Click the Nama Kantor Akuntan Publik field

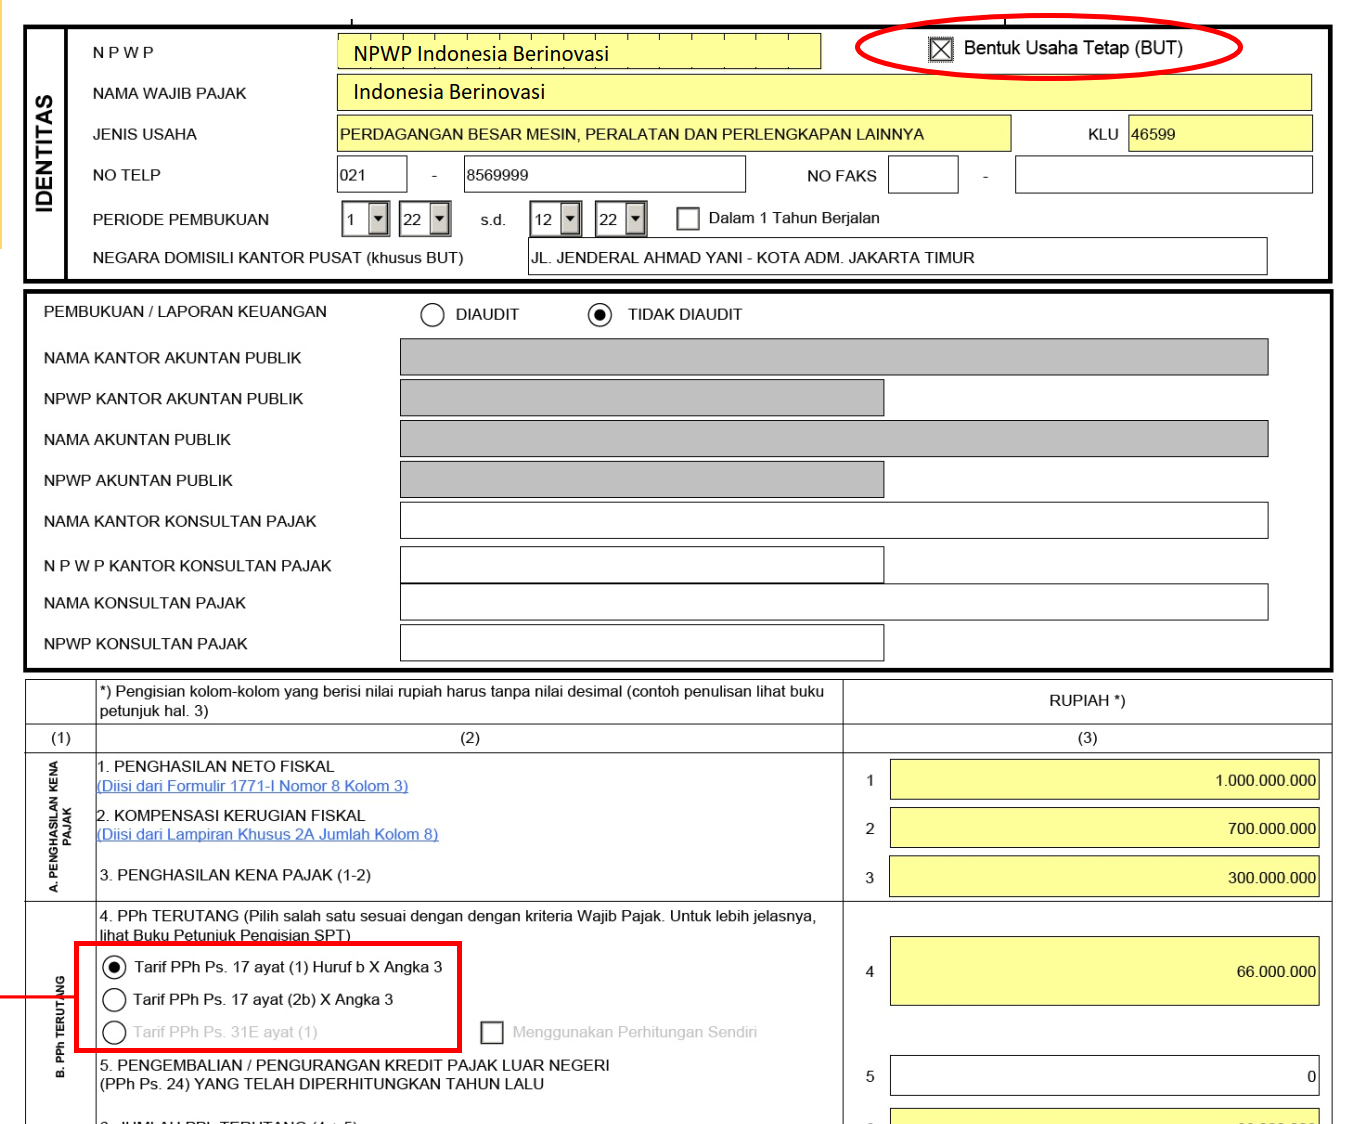(834, 357)
